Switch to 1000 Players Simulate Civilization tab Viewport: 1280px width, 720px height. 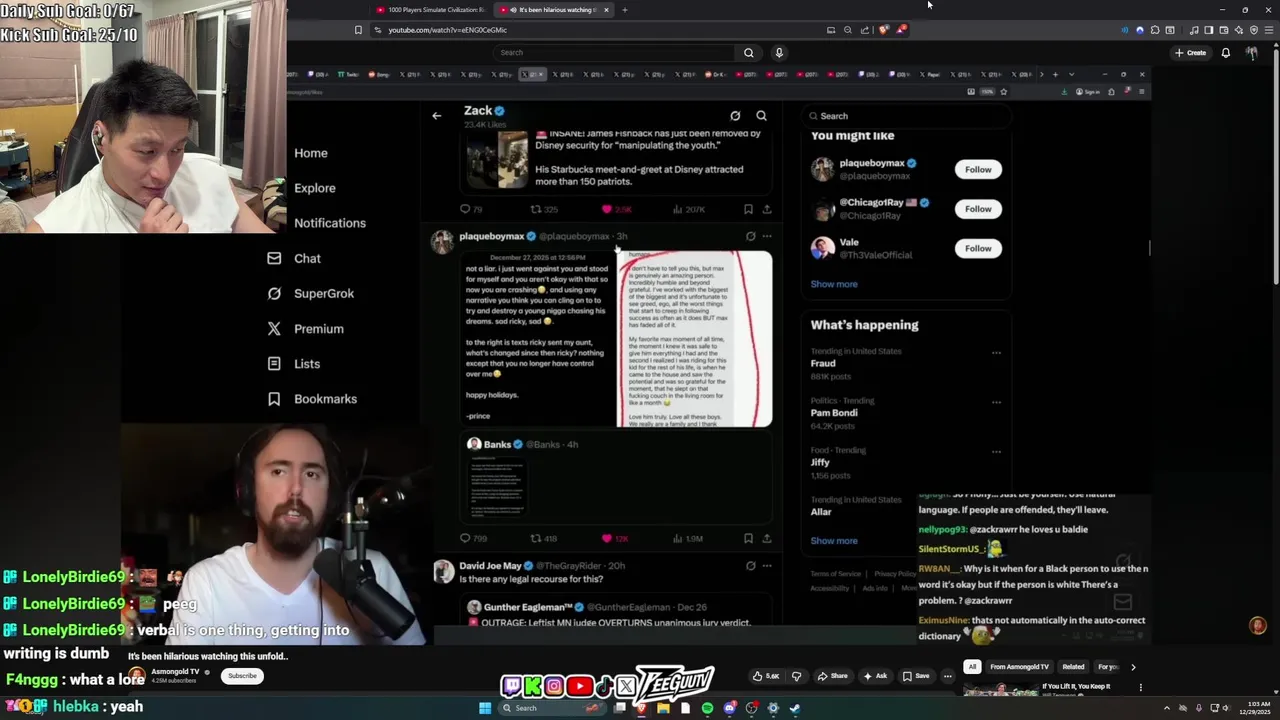(x=431, y=10)
